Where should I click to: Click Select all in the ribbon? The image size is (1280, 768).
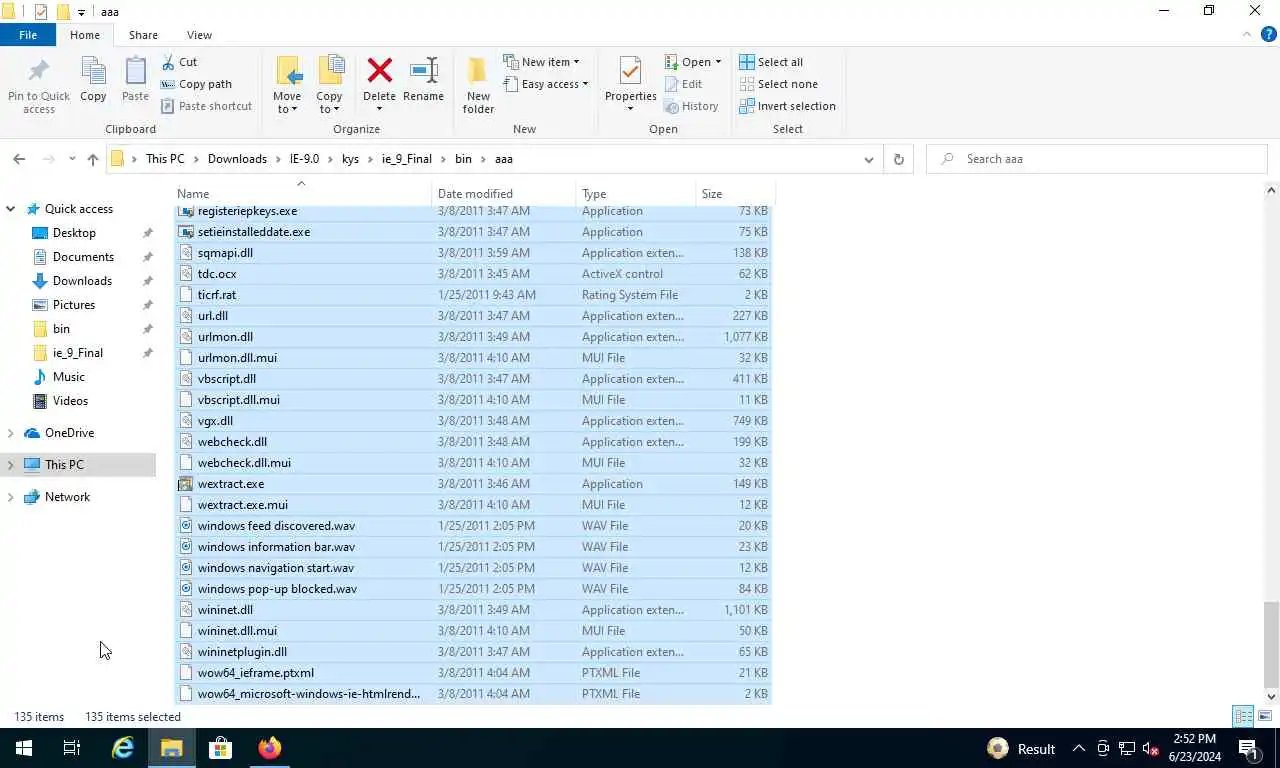click(771, 62)
